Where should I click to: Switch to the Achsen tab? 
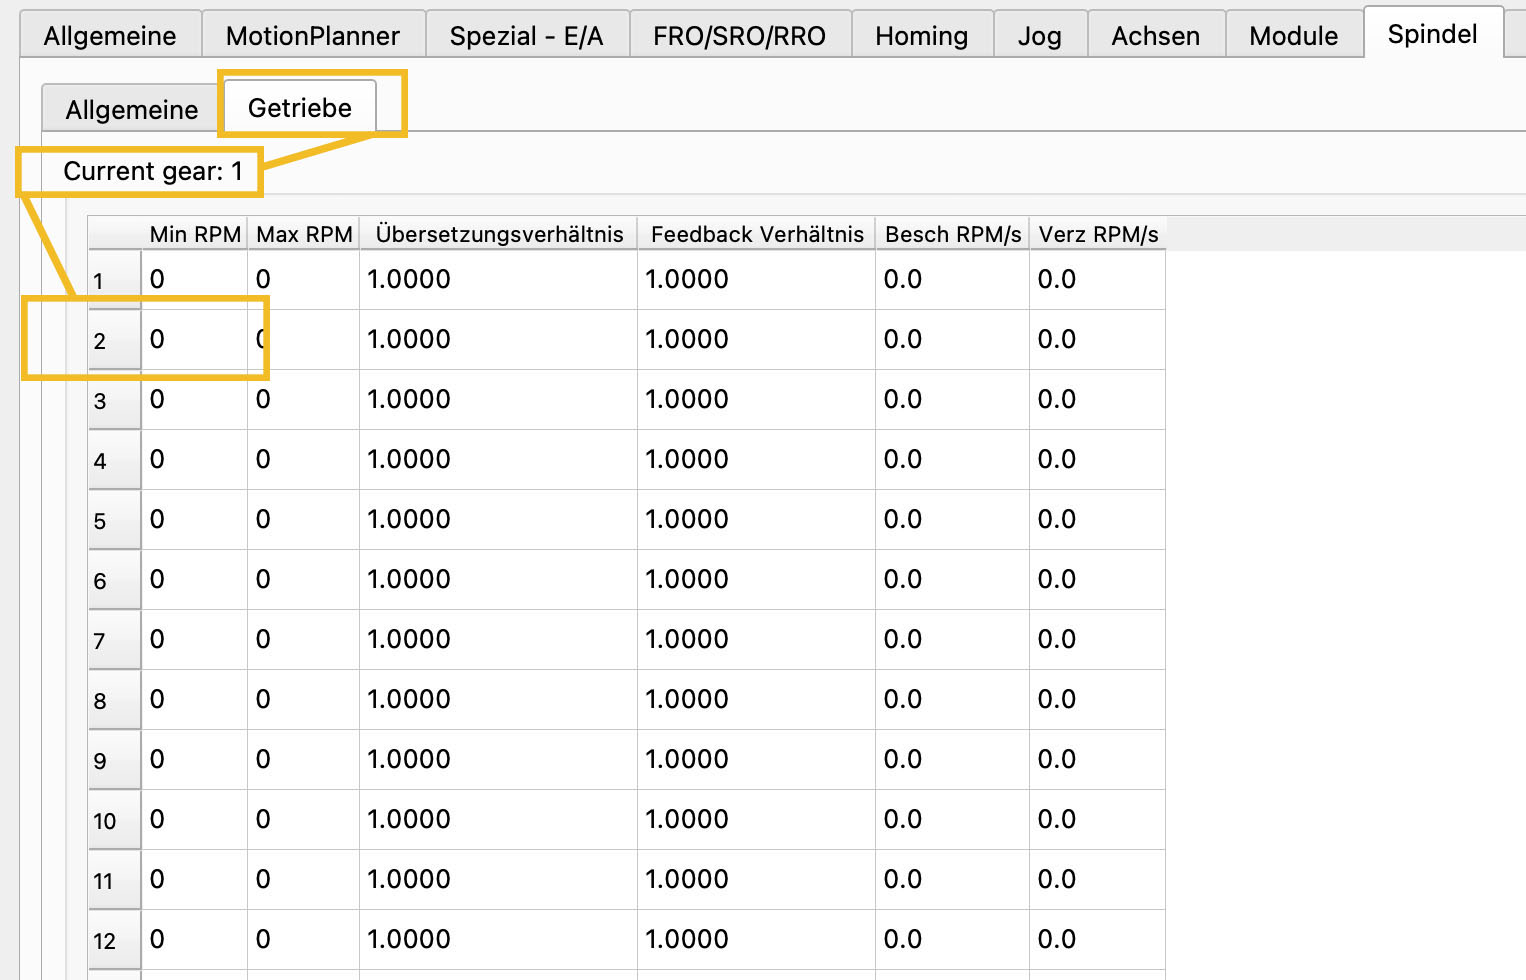click(1155, 36)
